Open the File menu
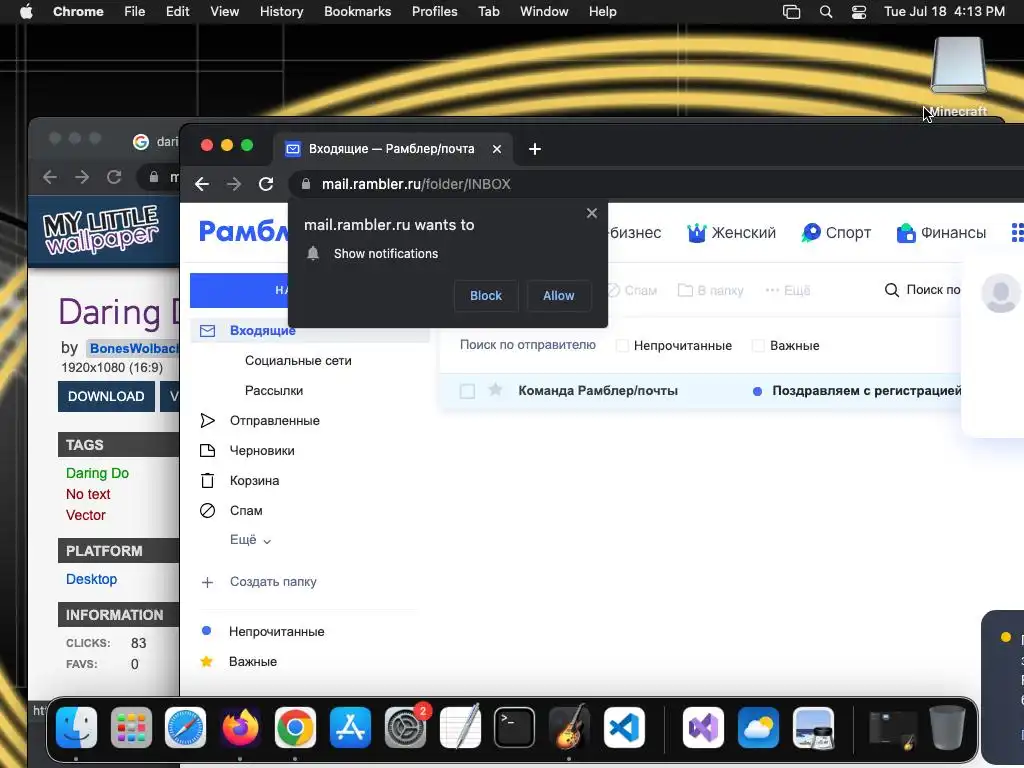 click(135, 12)
